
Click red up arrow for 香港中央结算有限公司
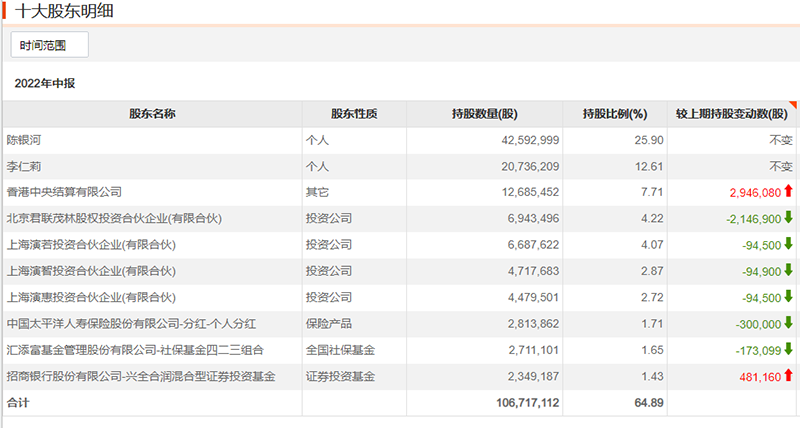[788, 192]
